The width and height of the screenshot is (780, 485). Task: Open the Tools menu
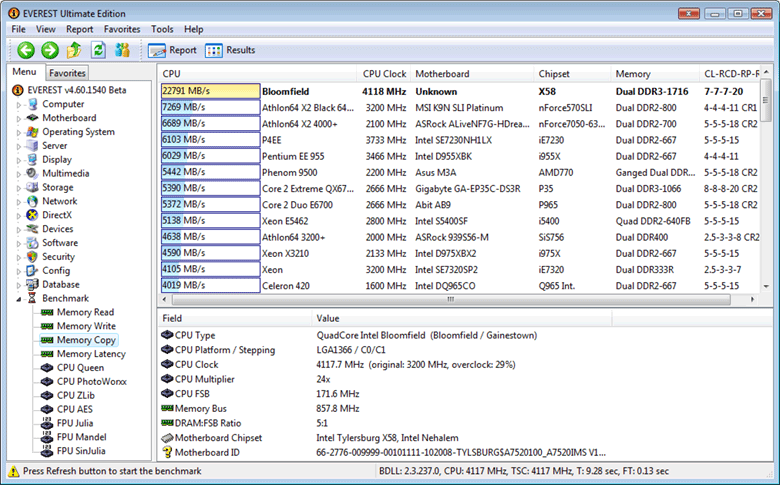162,29
